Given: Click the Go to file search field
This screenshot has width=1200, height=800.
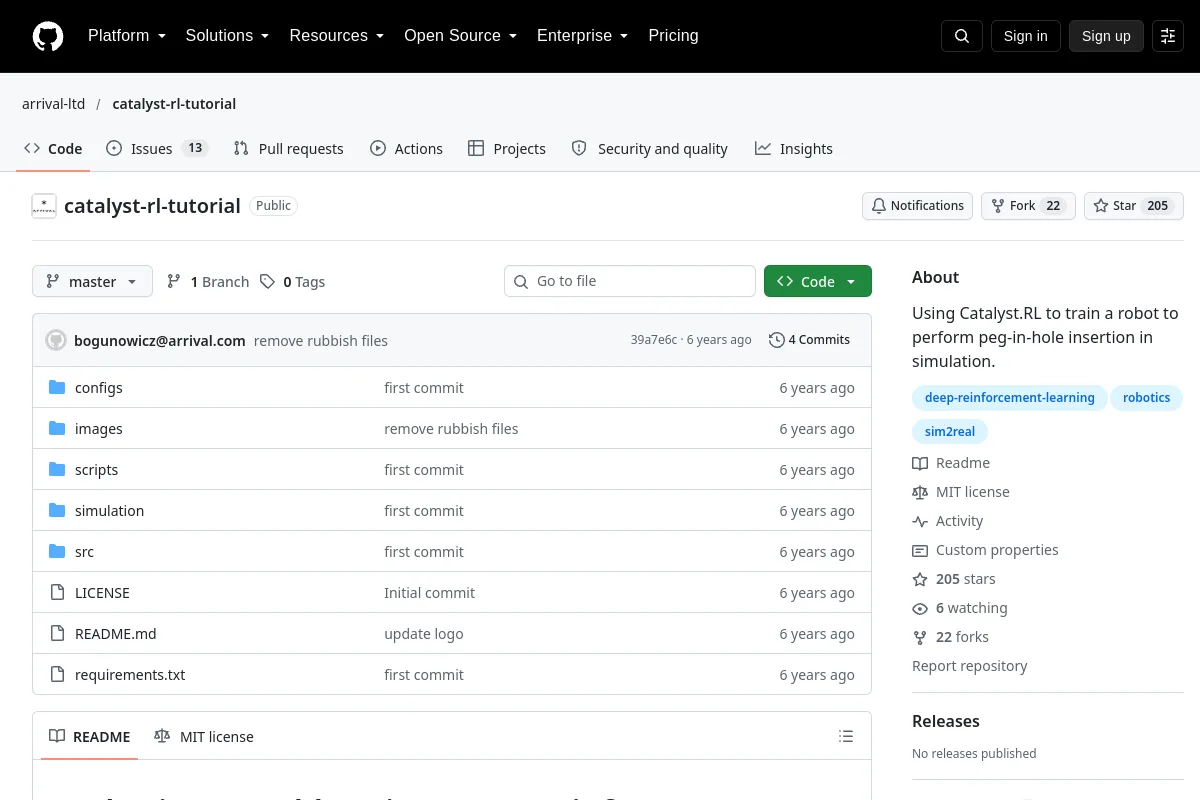Looking at the screenshot, I should point(630,281).
